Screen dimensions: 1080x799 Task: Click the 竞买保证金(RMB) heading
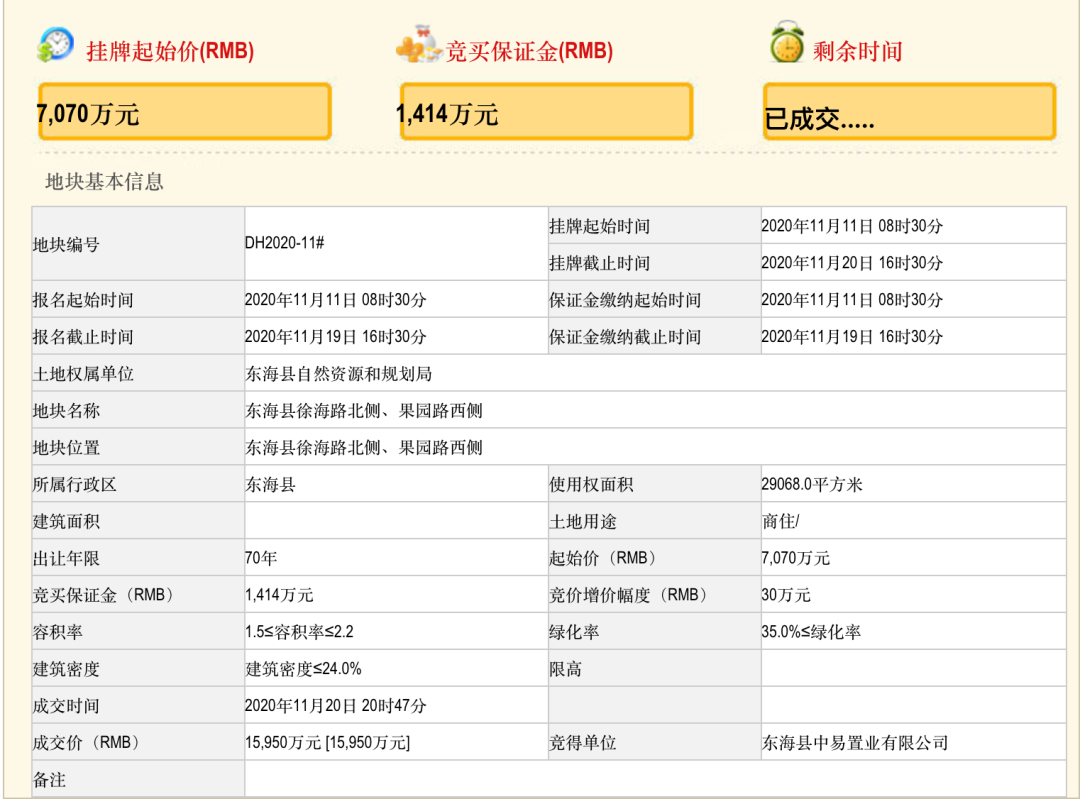coord(529,51)
